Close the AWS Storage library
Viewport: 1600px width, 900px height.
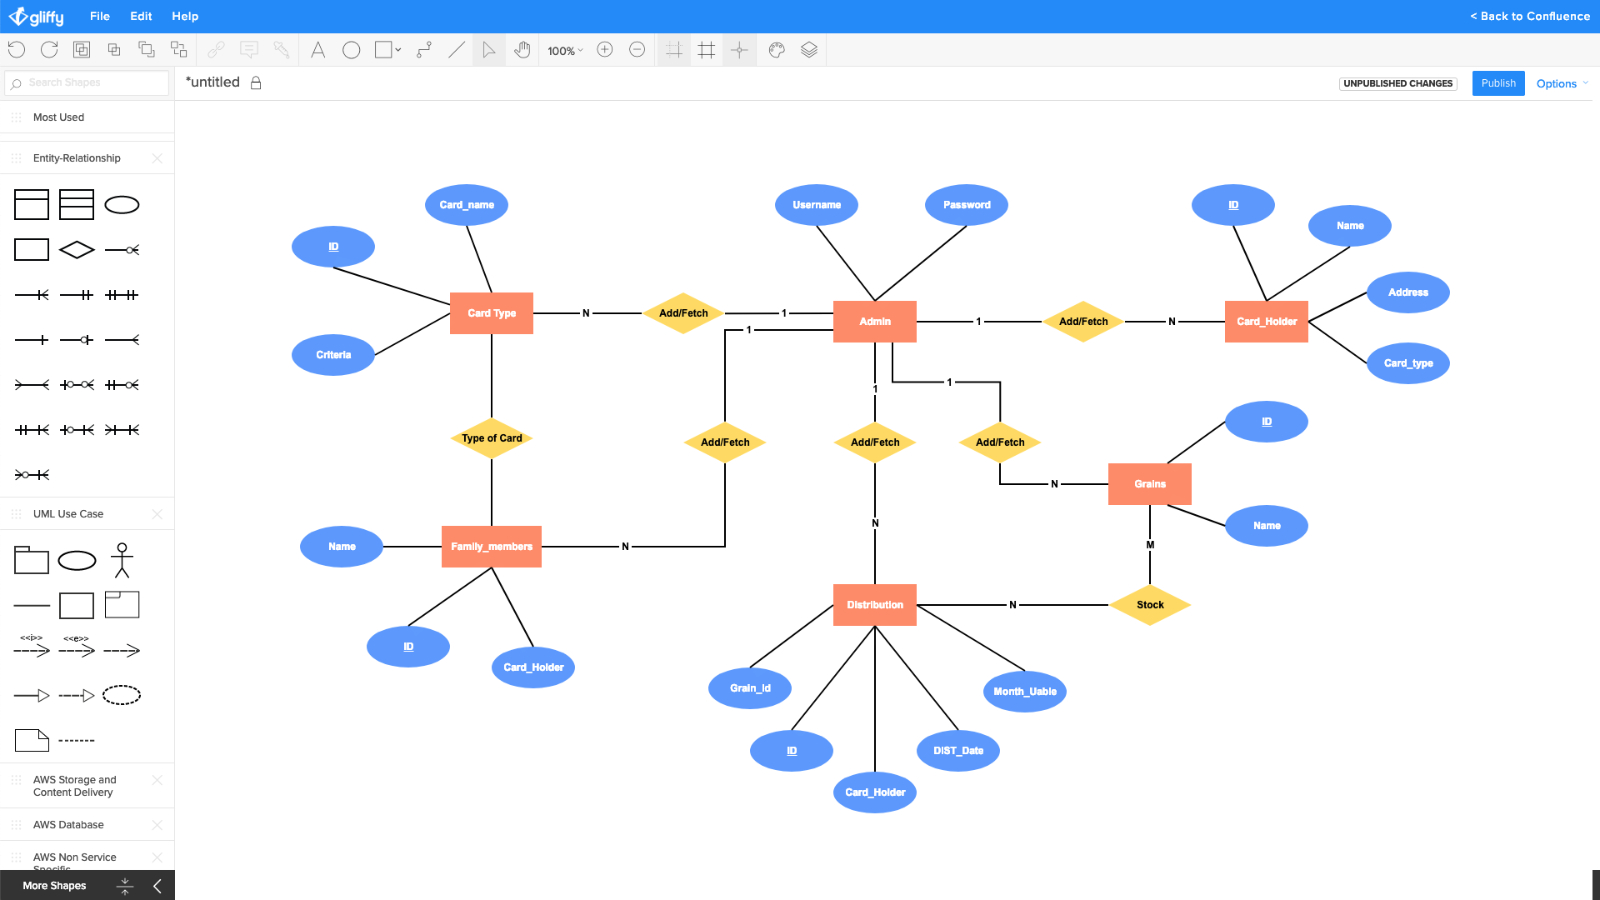coord(157,780)
